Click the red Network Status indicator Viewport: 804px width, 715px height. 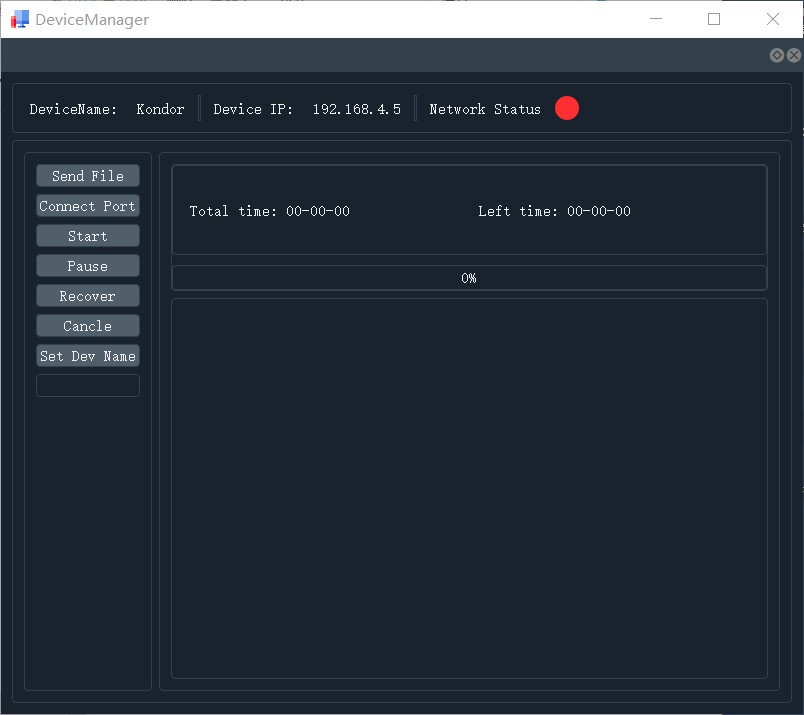click(x=567, y=108)
